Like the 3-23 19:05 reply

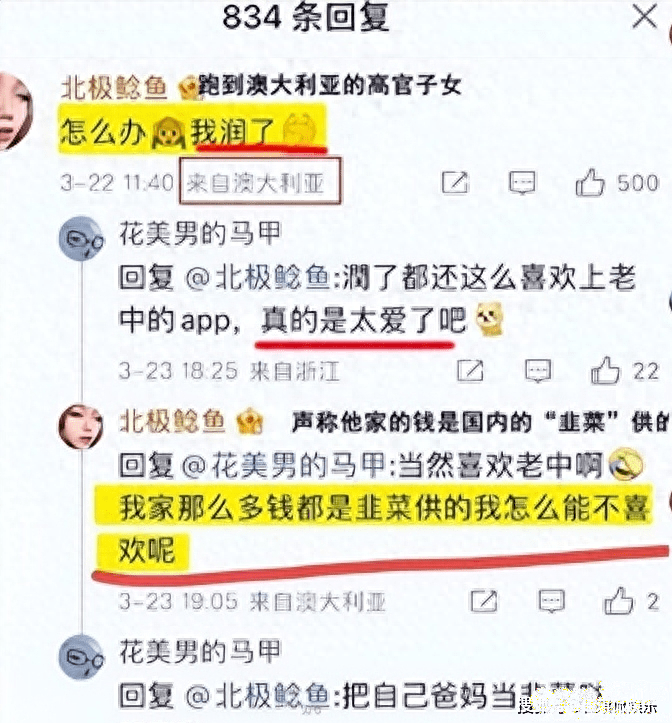point(618,600)
